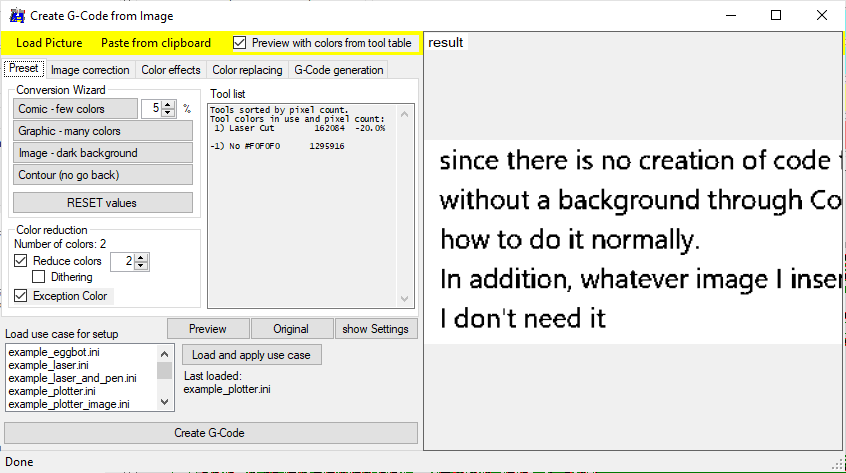846x473 pixels.
Task: Toggle the Reduce colors checkbox
Action: pyautogui.click(x=22, y=261)
